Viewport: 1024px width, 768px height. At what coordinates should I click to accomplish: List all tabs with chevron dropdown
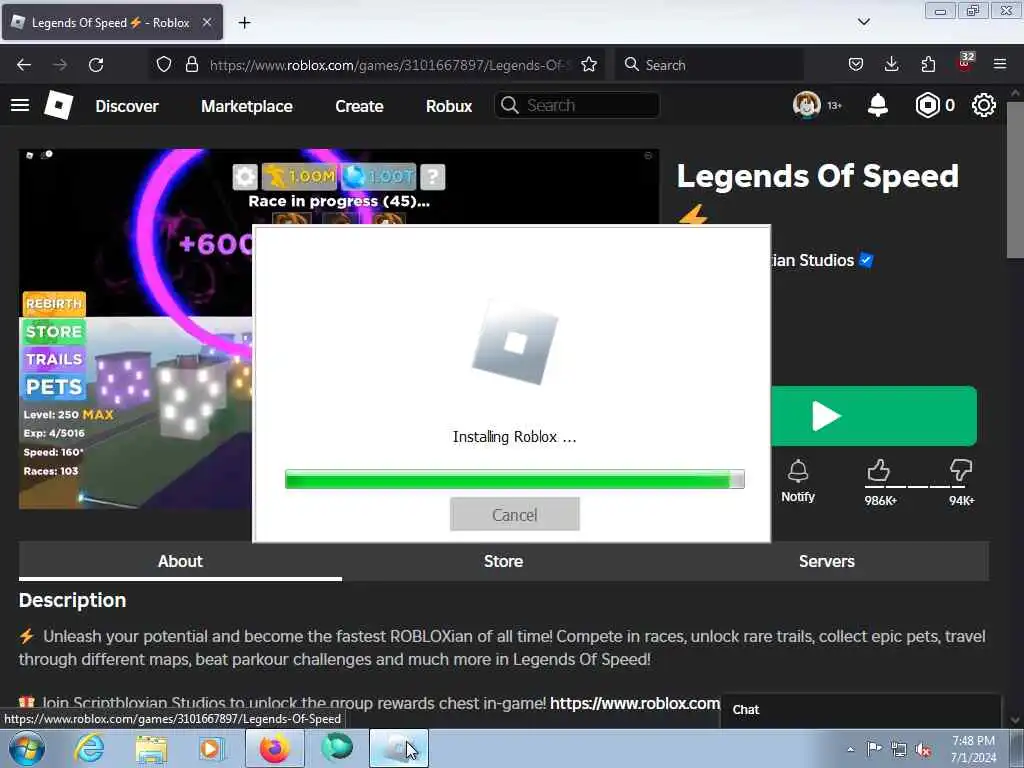click(864, 22)
